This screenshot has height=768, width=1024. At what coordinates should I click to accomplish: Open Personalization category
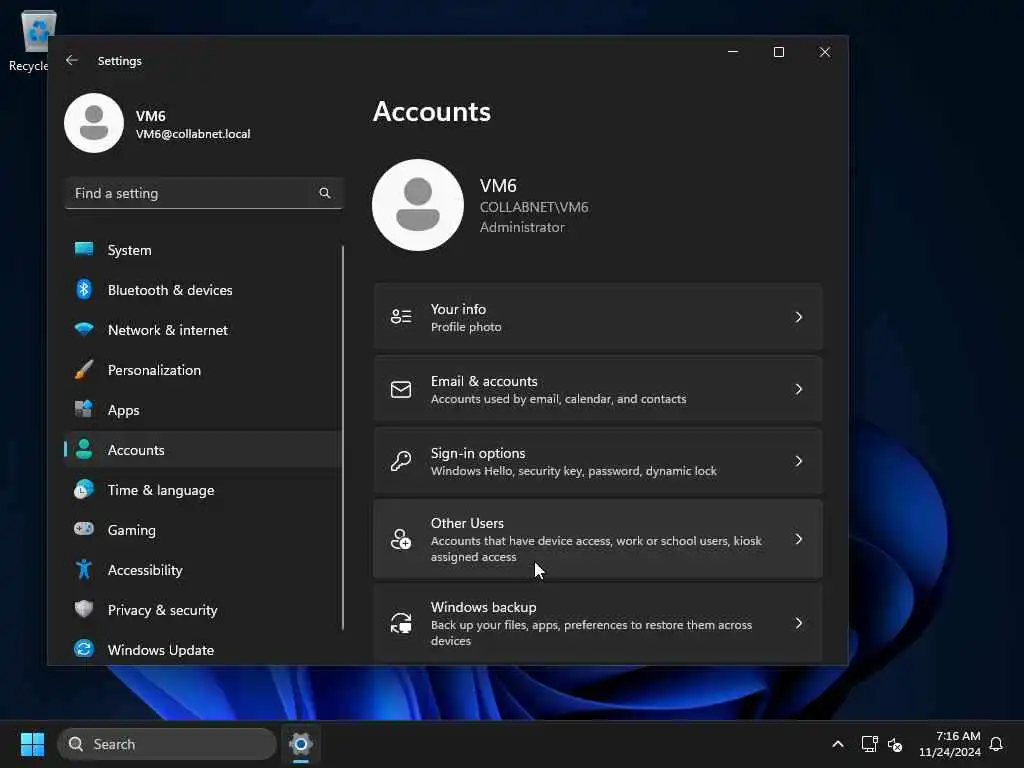pyautogui.click(x=203, y=370)
